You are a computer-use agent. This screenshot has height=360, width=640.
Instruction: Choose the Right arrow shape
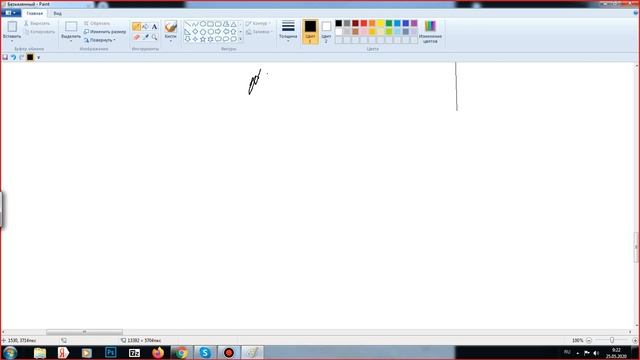point(218,31)
